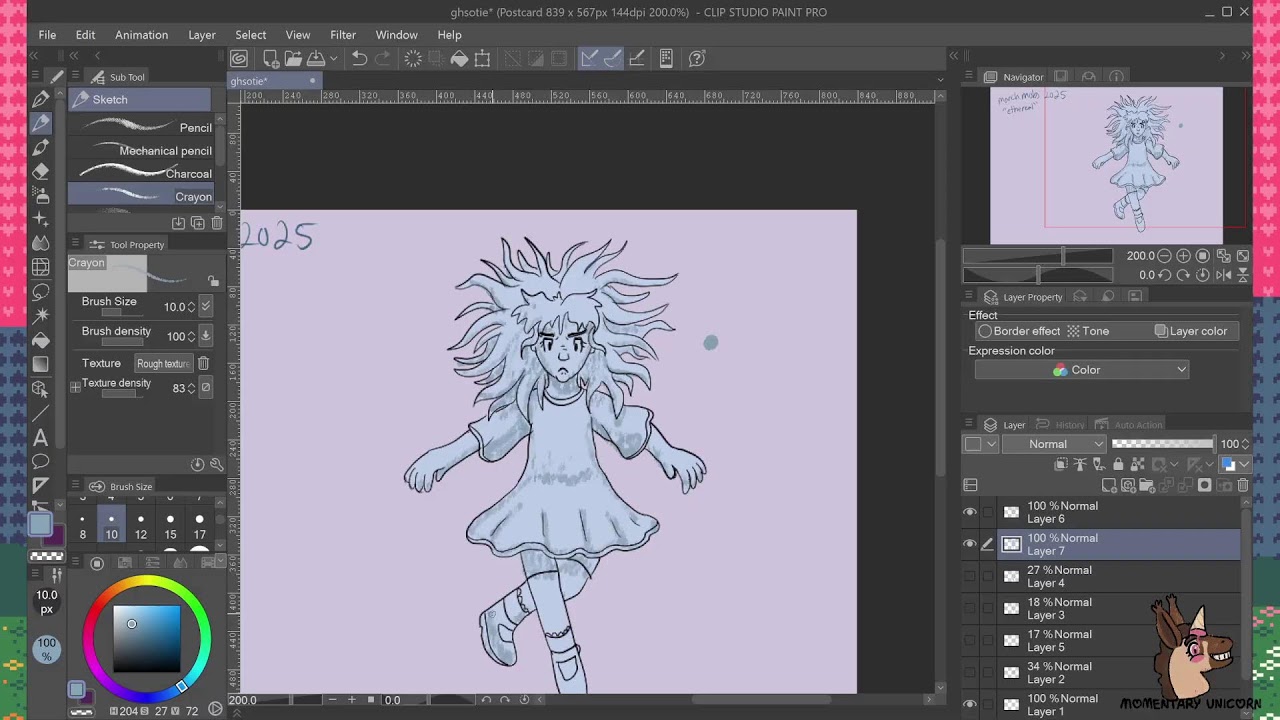
Task: Click the Open file folder icon
Action: coord(293,59)
